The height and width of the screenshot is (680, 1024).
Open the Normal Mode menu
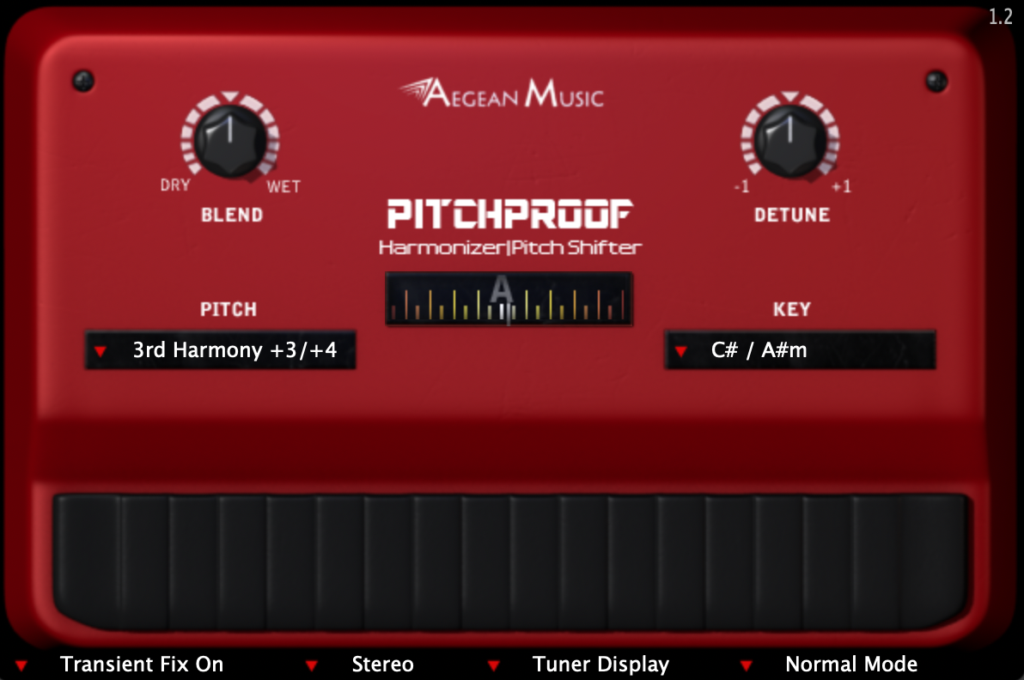(851, 664)
